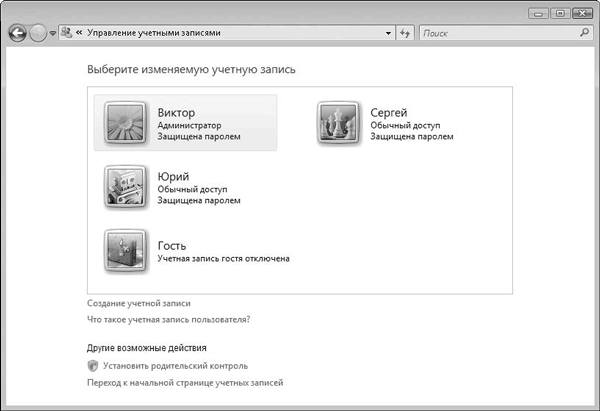Click the 'Создание учетной записи' link
This screenshot has height=411, width=600.
(x=138, y=302)
